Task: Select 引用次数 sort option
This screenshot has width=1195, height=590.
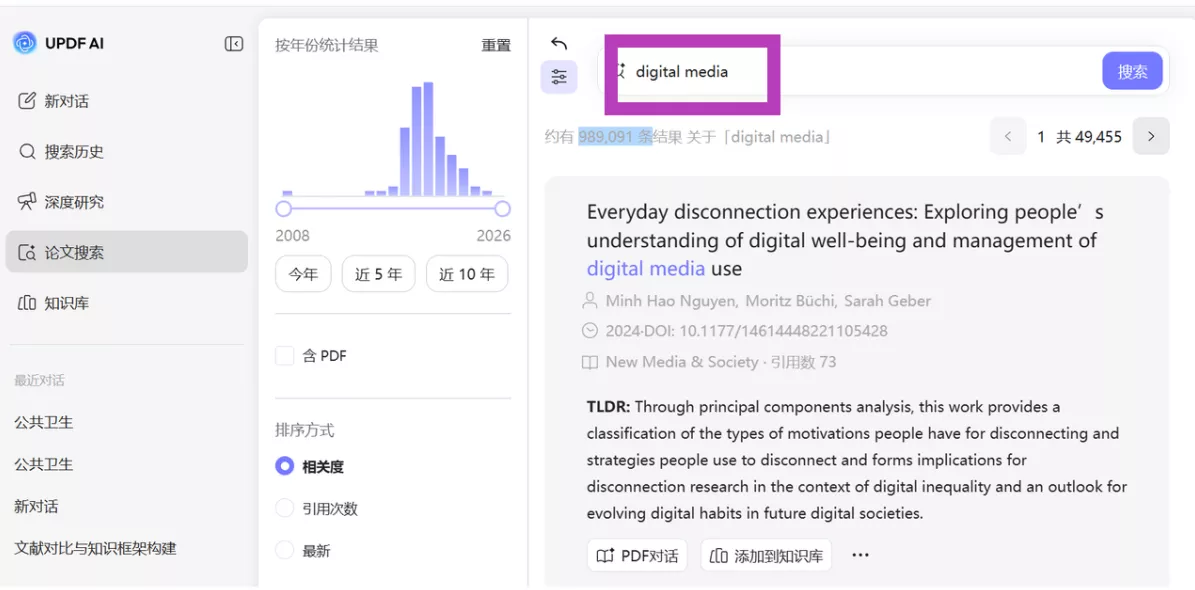Action: pyautogui.click(x=285, y=509)
